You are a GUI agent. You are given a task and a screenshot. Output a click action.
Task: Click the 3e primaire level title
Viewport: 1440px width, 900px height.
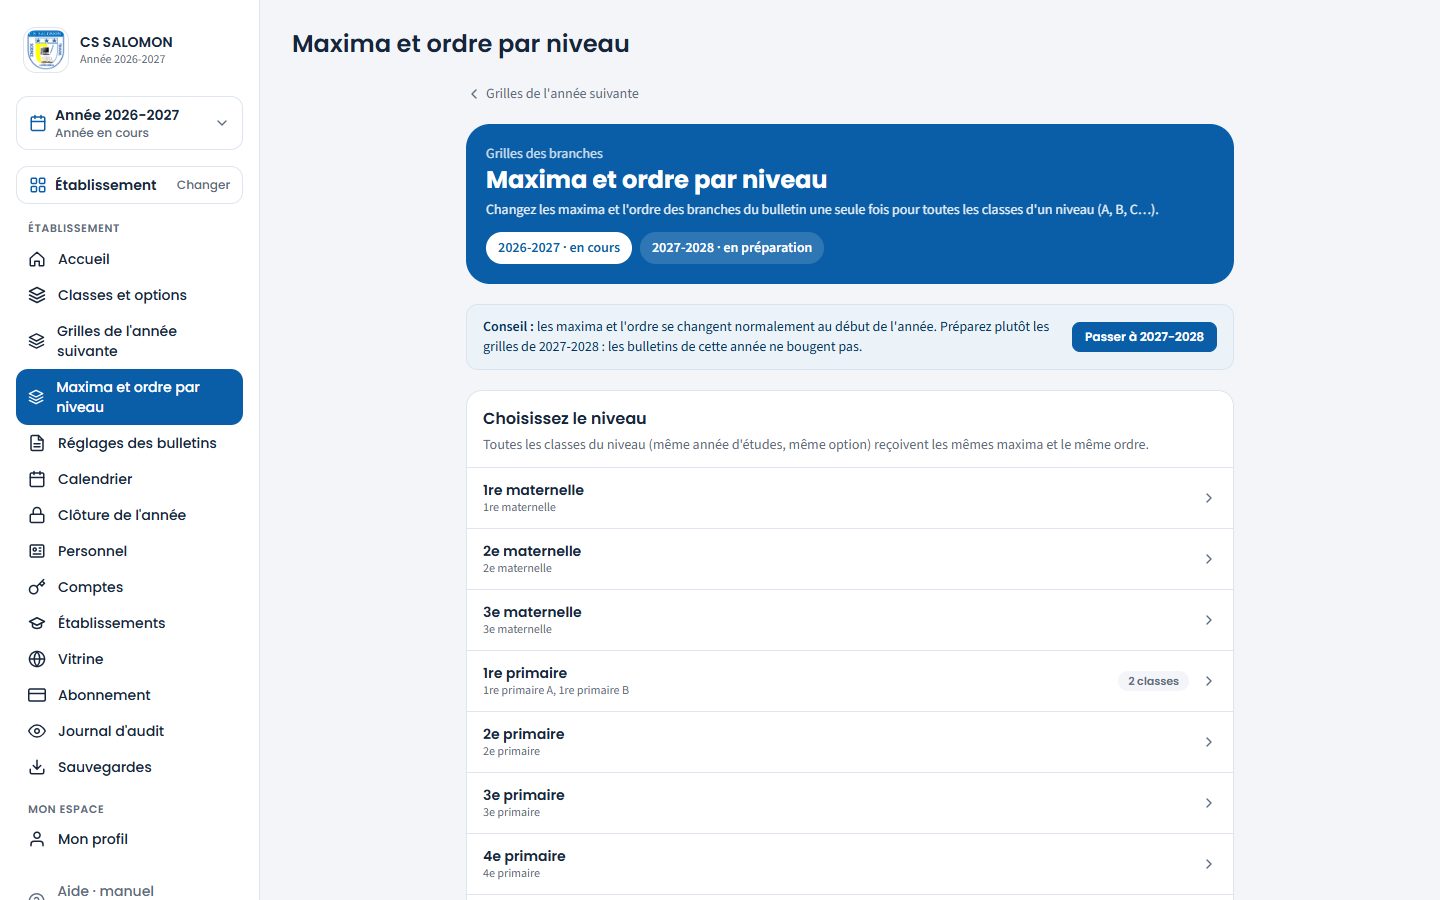click(524, 795)
